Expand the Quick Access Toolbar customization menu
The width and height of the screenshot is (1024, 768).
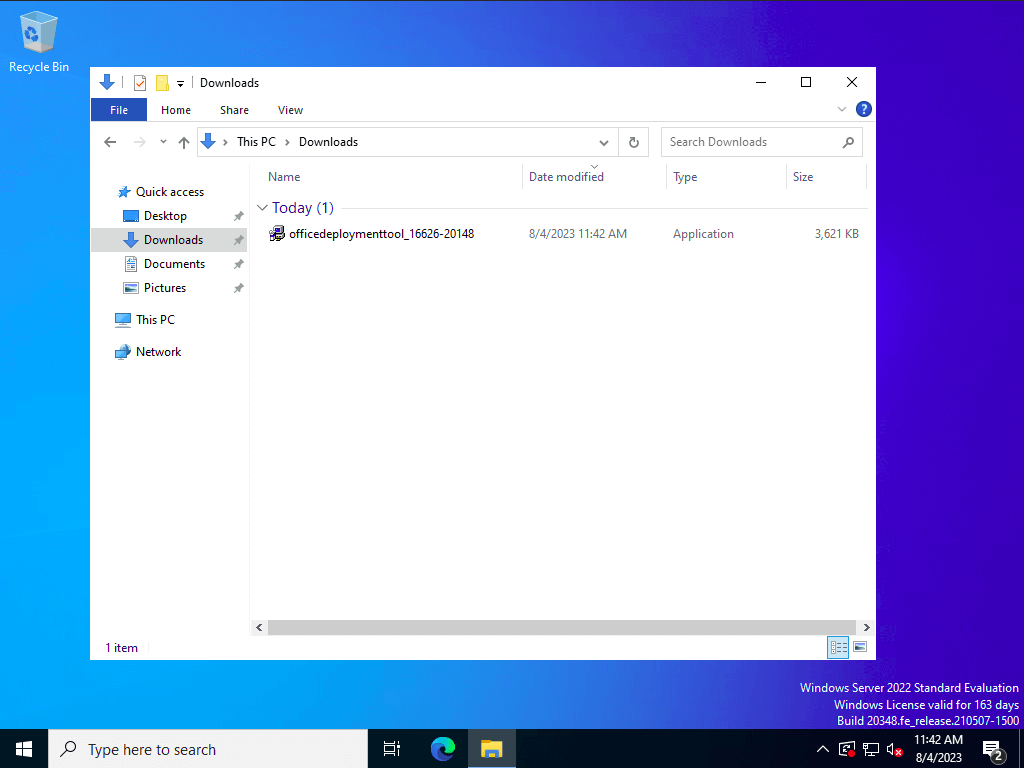(180, 82)
